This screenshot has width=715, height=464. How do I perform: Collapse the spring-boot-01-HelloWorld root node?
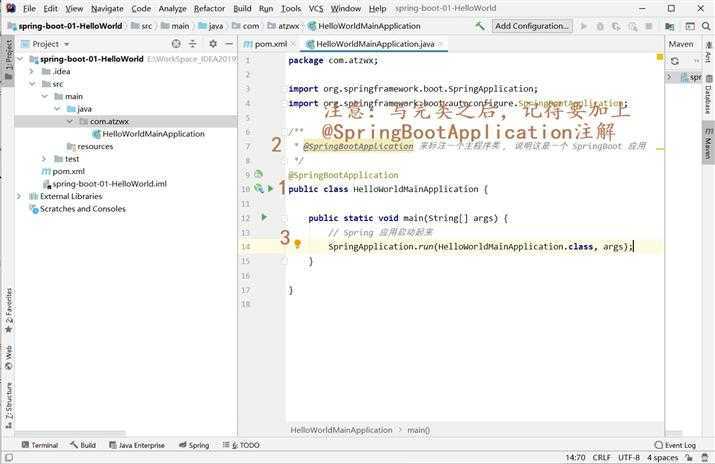[x=20, y=59]
